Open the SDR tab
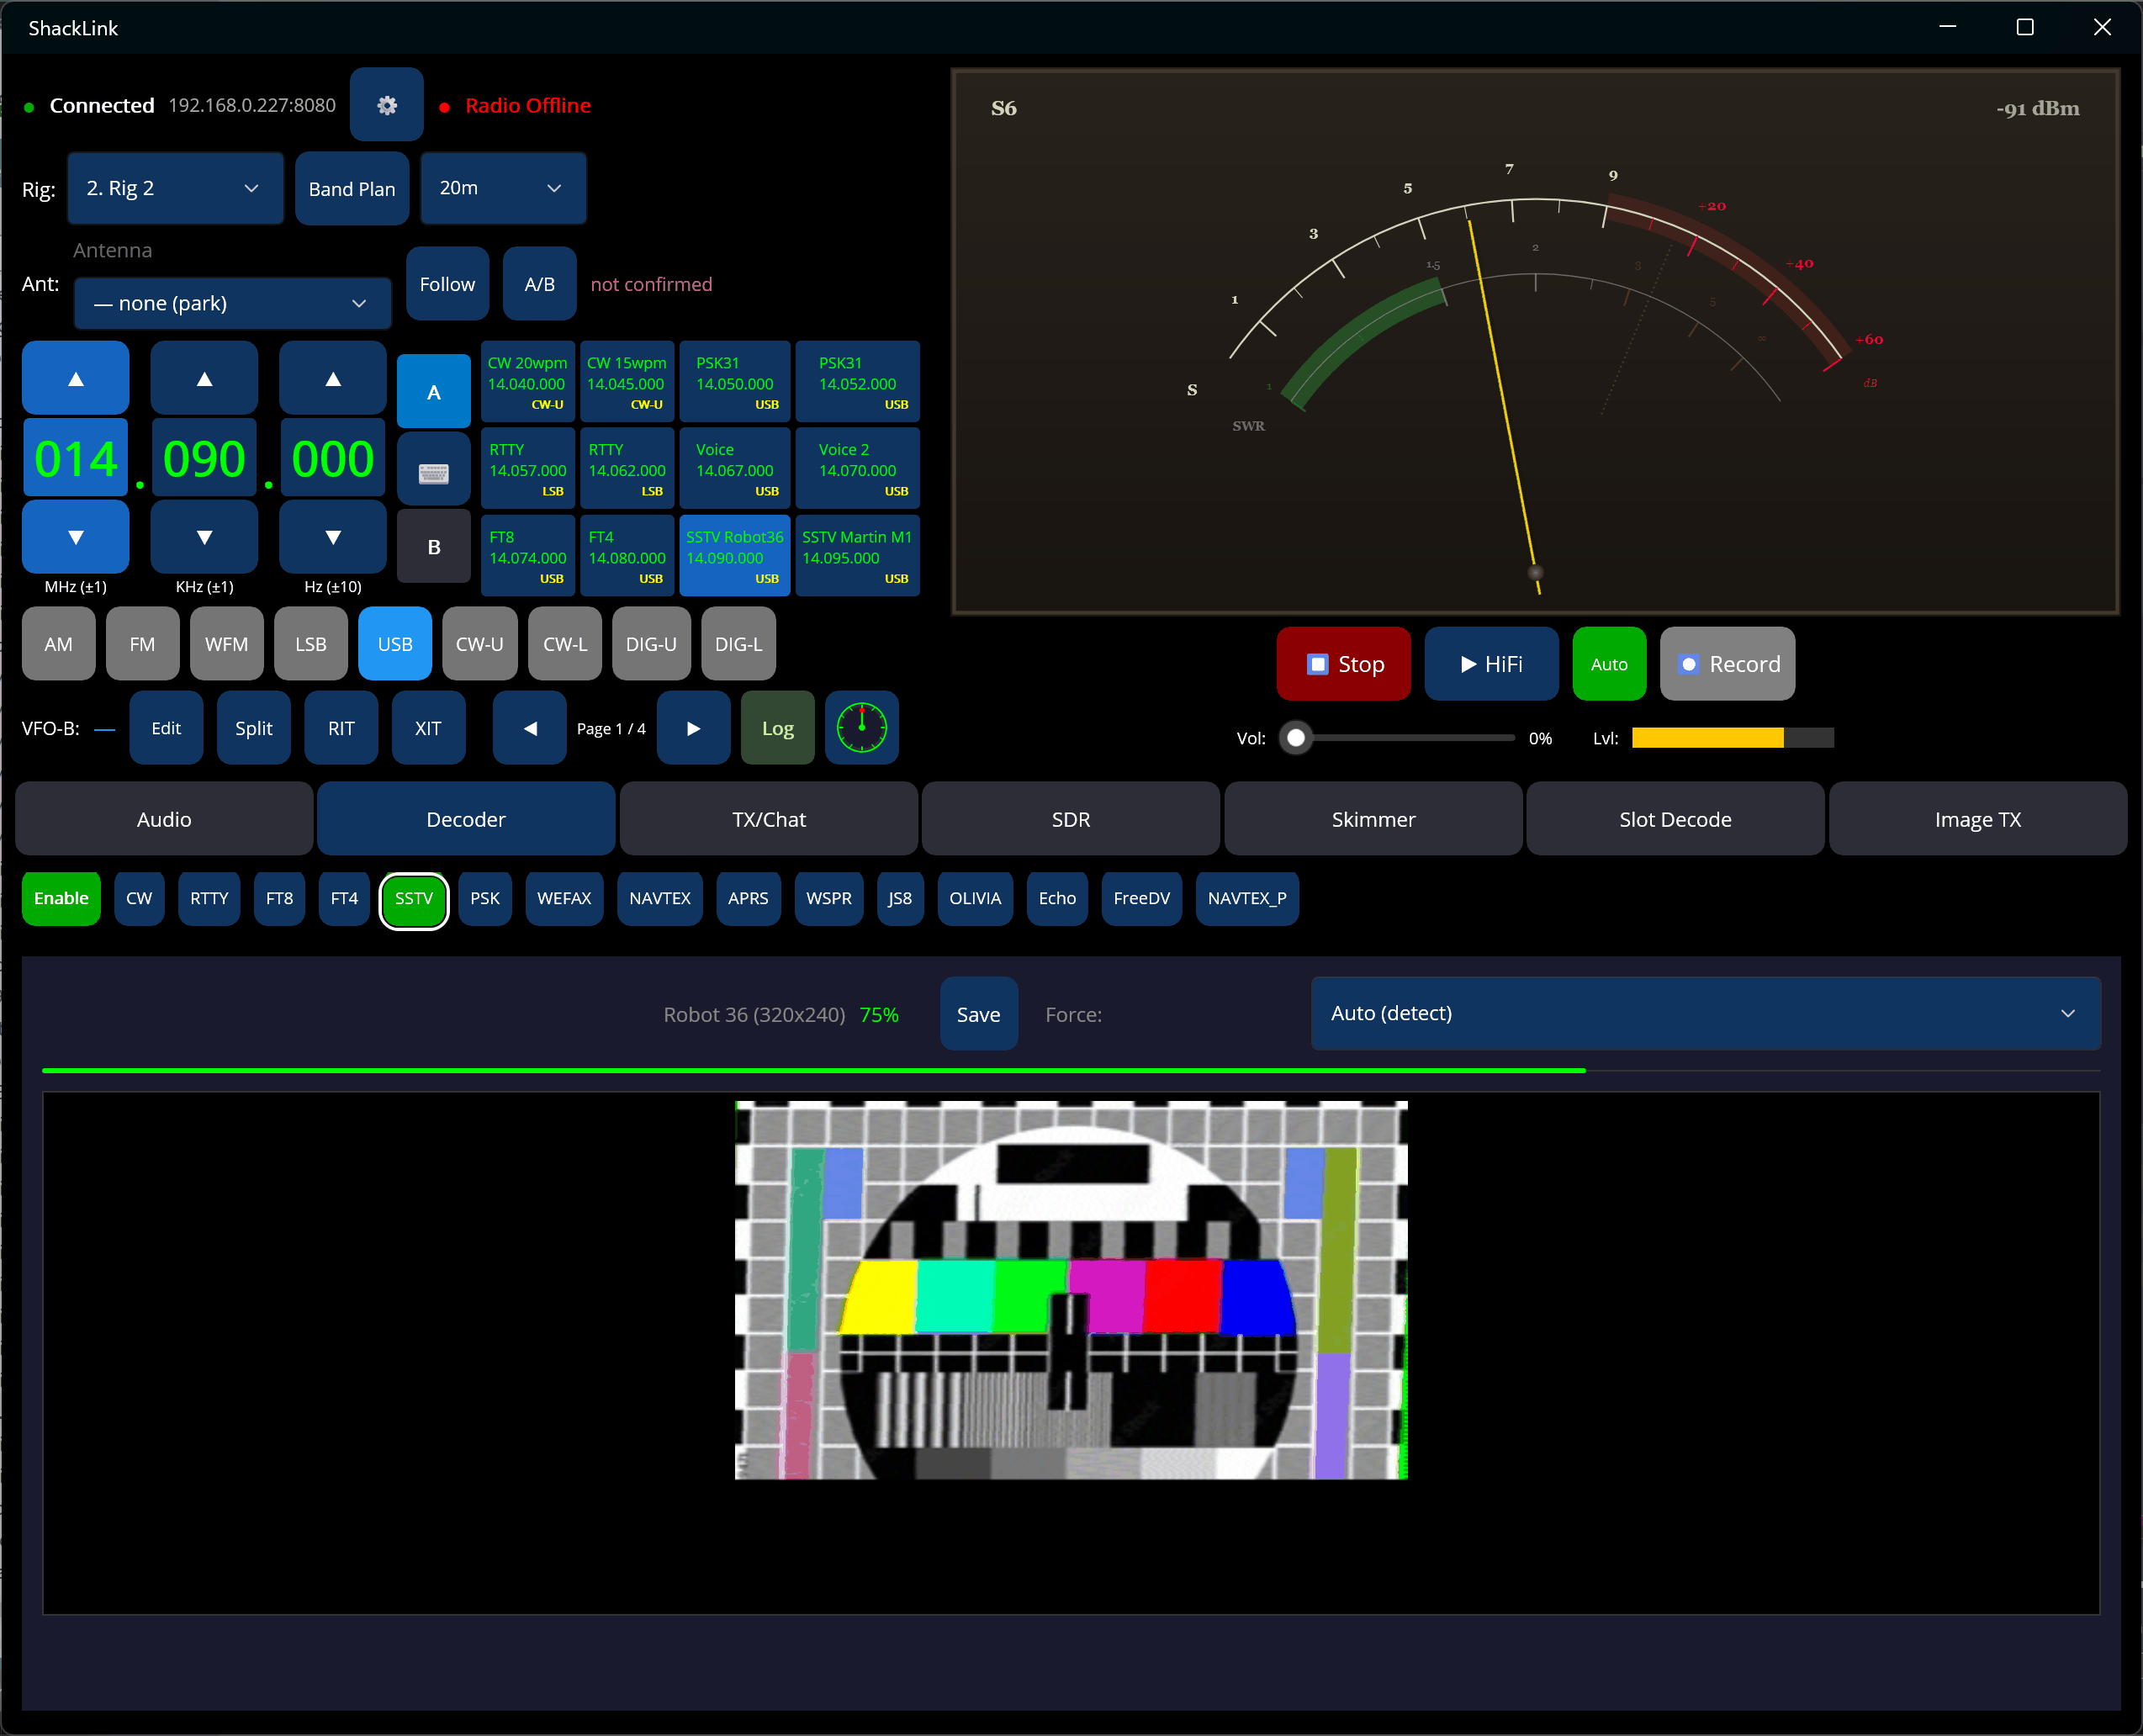 (x=1071, y=819)
